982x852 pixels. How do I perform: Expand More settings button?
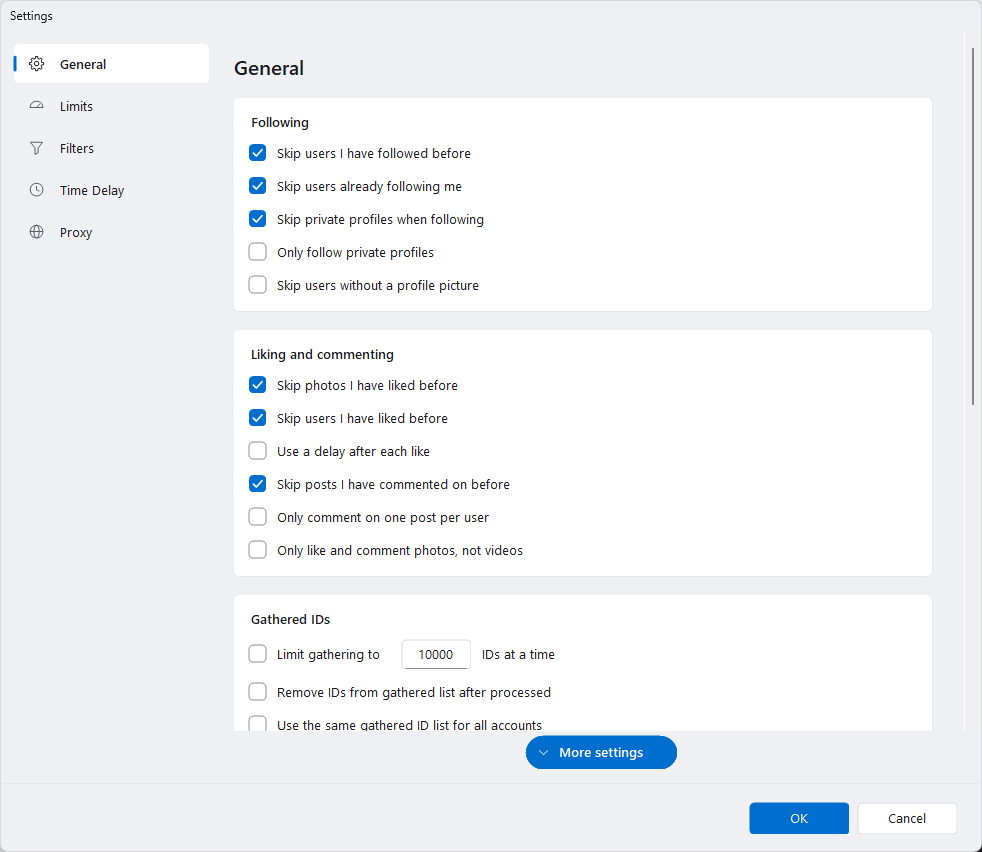click(x=601, y=752)
